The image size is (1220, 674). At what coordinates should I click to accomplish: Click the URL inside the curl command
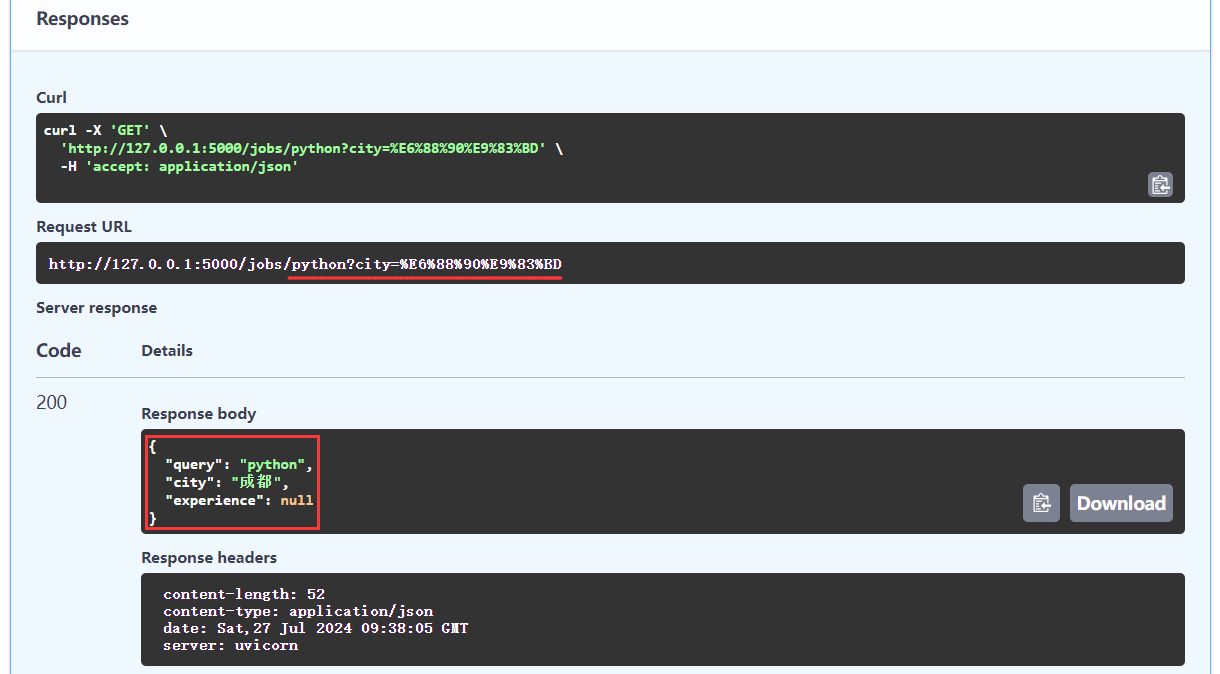pos(303,148)
